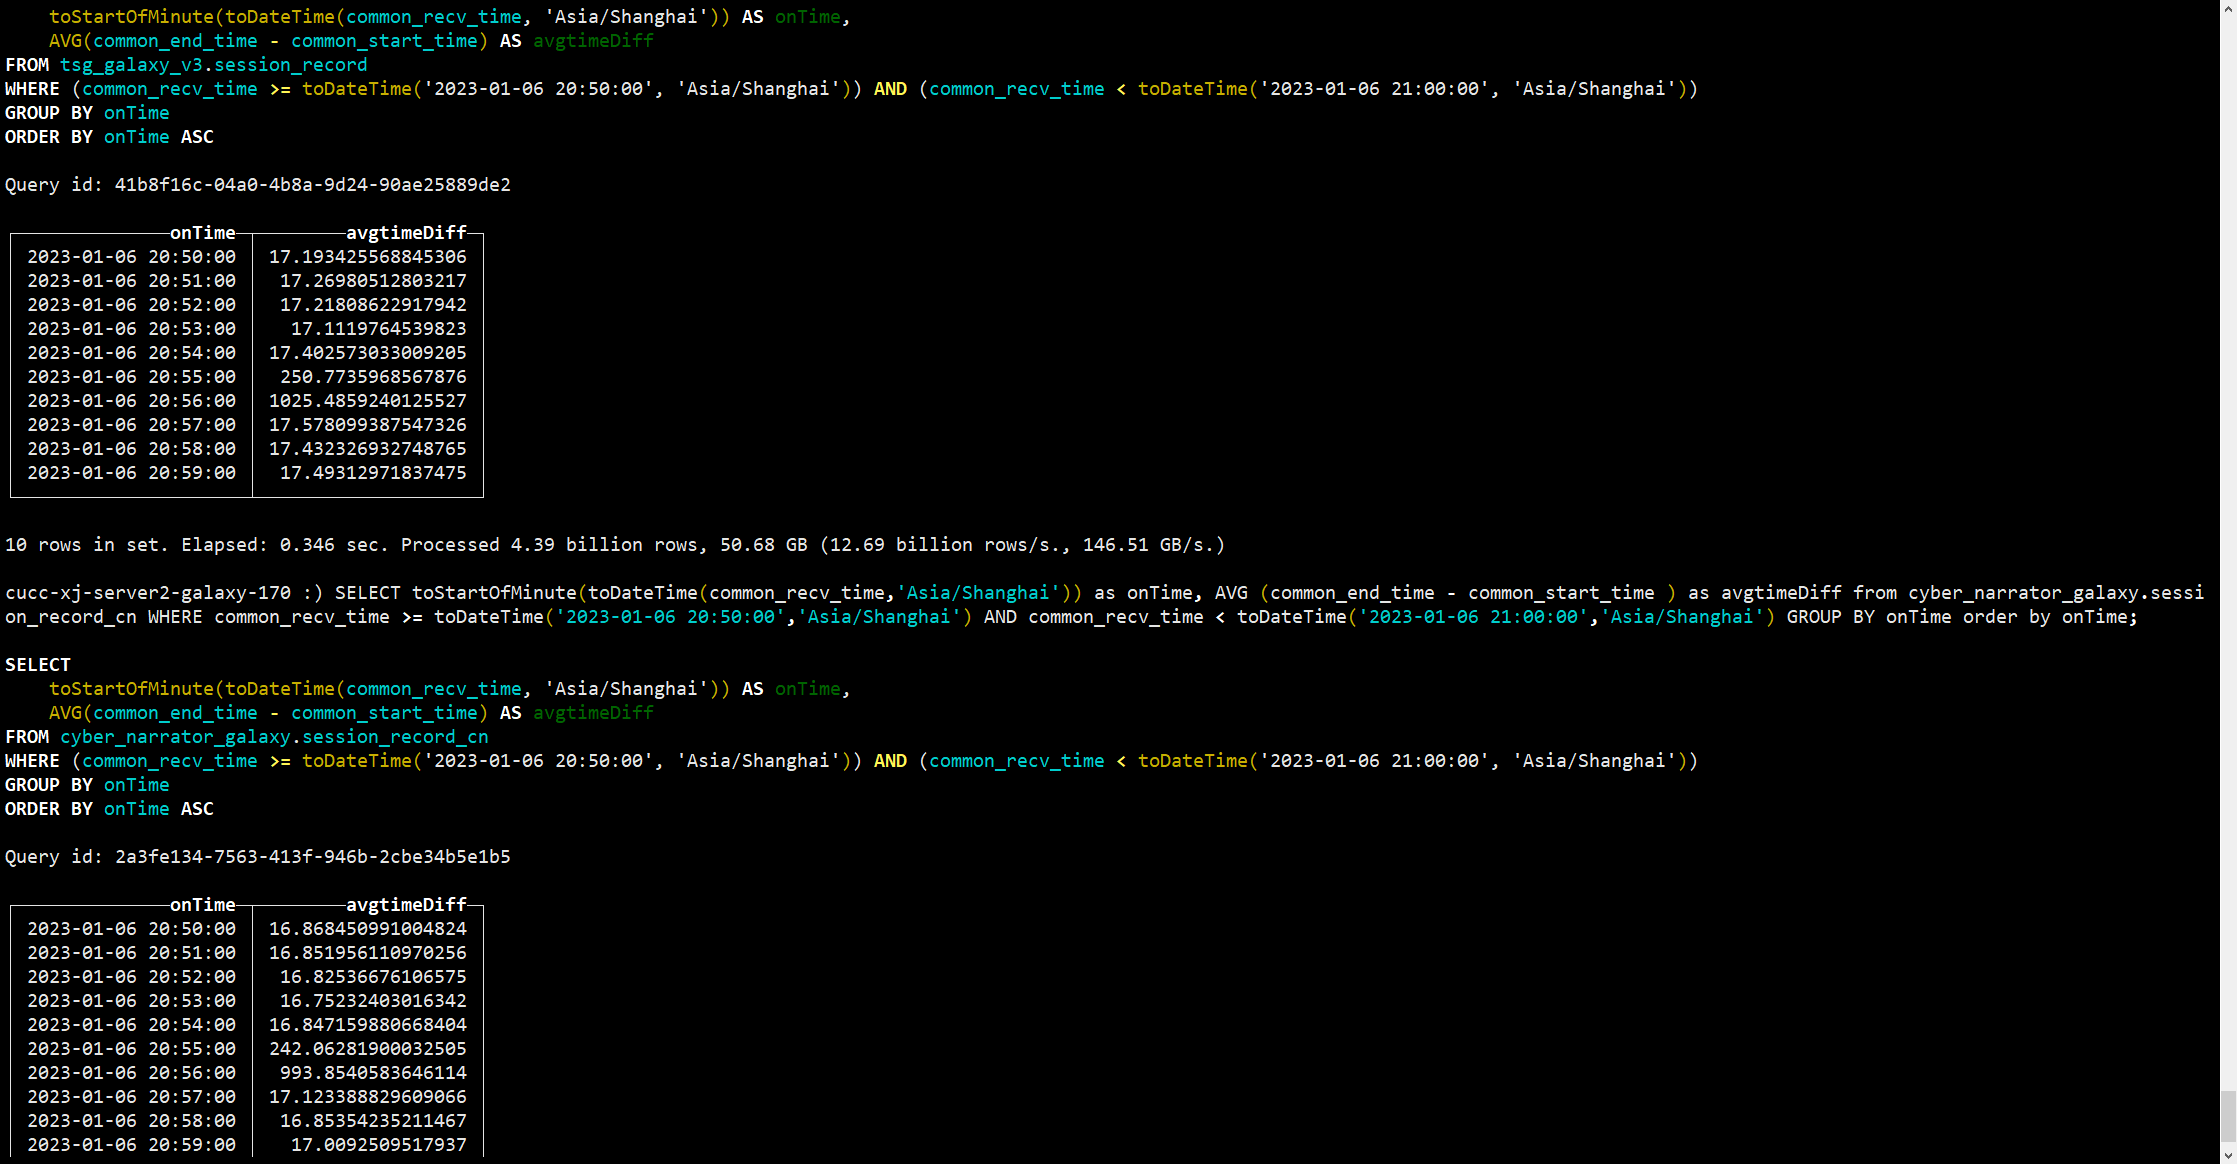This screenshot has height=1164, width=2237.
Task: Click the standalone SELECT keyword line
Action: (x=38, y=665)
